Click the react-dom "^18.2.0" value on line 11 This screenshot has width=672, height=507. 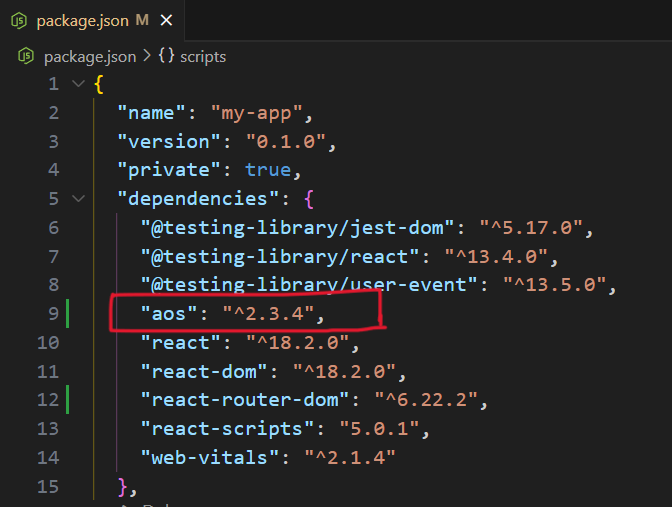point(344,372)
